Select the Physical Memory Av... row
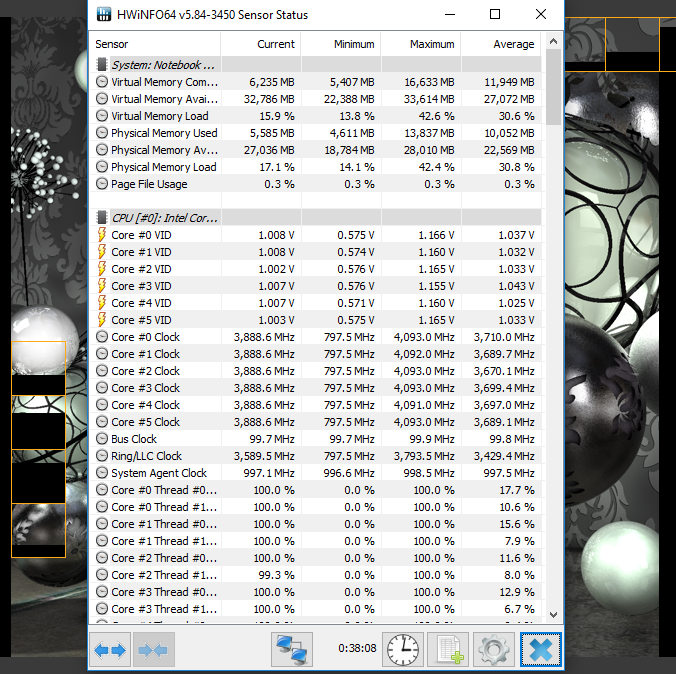676x674 pixels. pyautogui.click(x=315, y=150)
